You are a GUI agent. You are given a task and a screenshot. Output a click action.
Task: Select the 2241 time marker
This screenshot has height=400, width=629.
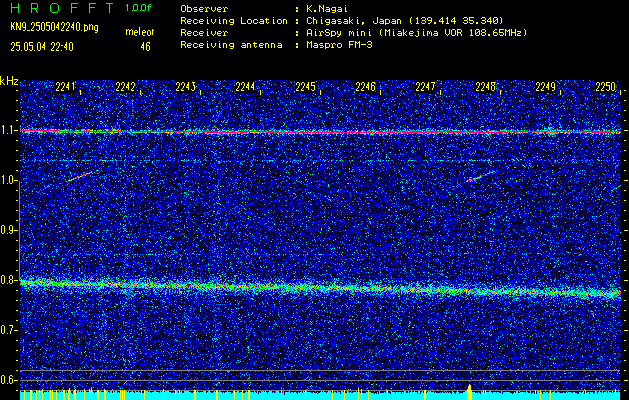[x=65, y=87]
